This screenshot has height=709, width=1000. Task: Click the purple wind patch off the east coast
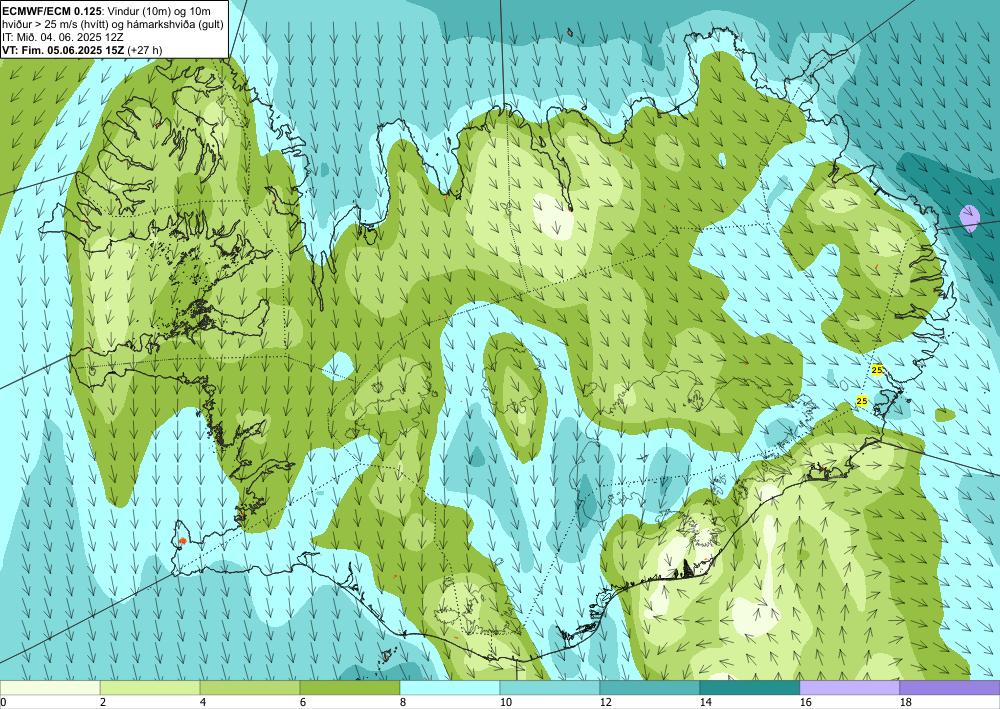point(969,218)
